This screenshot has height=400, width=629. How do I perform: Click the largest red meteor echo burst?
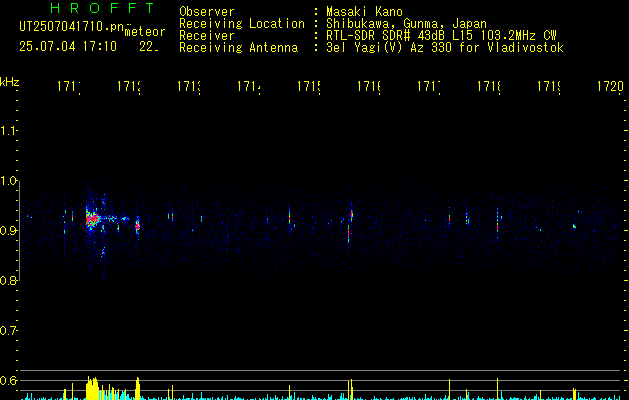pos(93,219)
